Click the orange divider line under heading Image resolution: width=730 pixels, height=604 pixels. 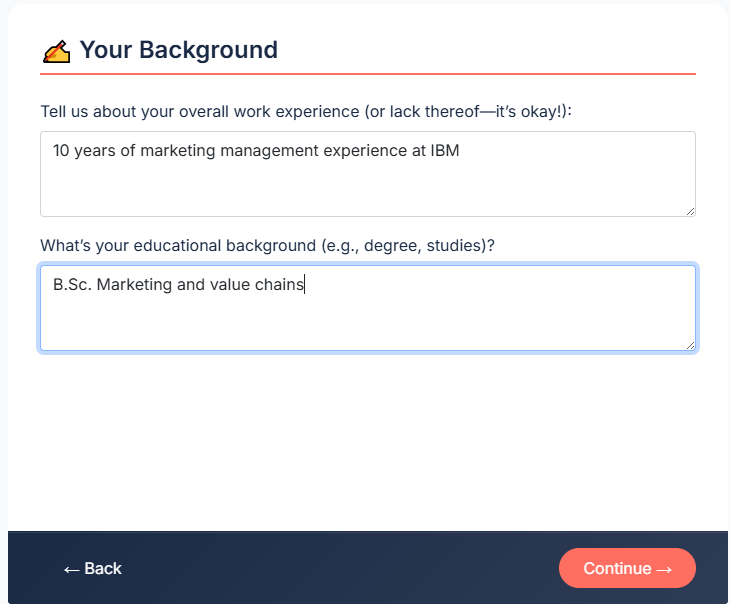[x=367, y=74]
